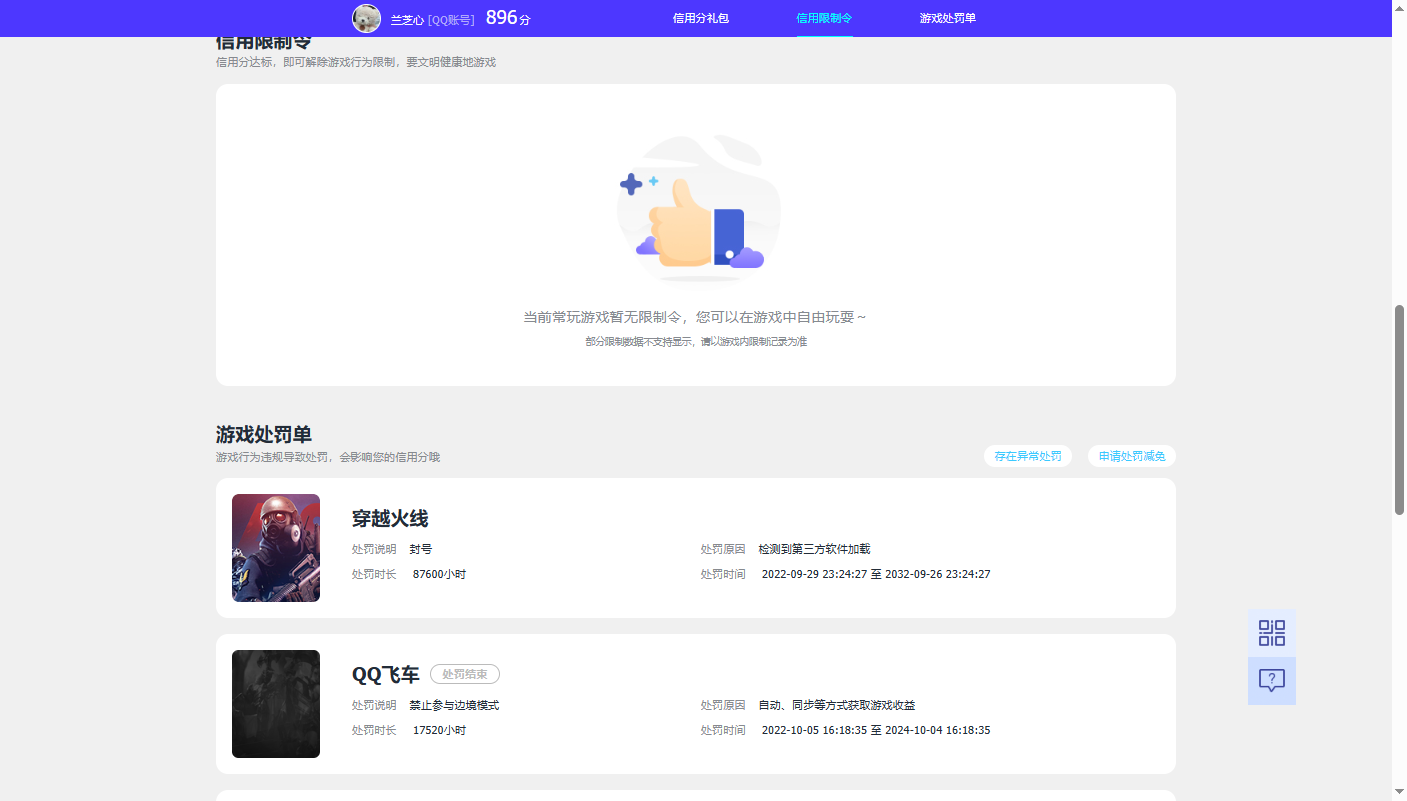The image size is (1407, 801).
Task: Click the 信用分达标 subtitle text
Action: click(356, 62)
